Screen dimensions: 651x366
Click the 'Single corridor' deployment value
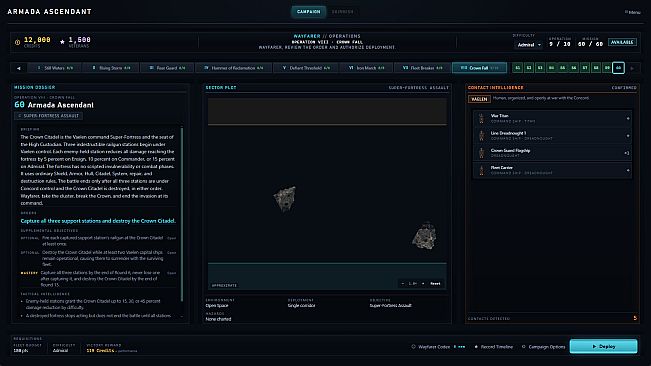coord(301,305)
